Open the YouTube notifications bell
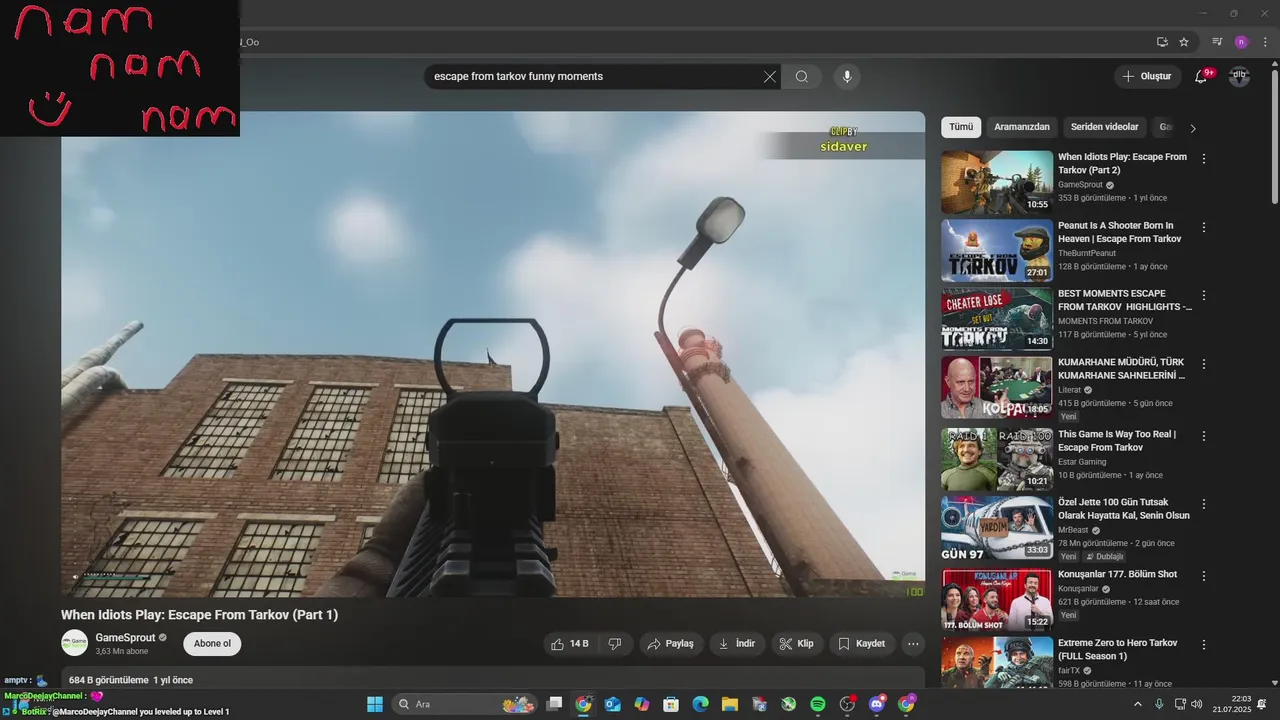The image size is (1280, 720). click(1202, 76)
